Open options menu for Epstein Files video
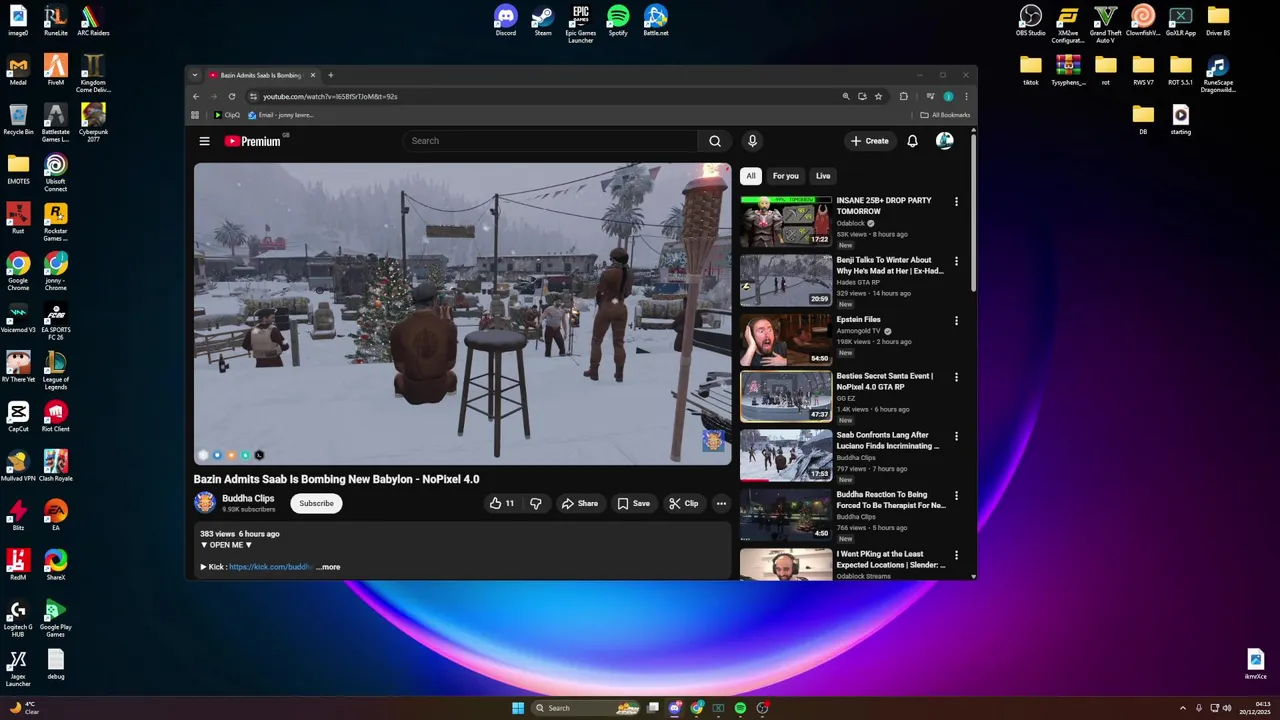This screenshot has height=720, width=1280. [956, 321]
